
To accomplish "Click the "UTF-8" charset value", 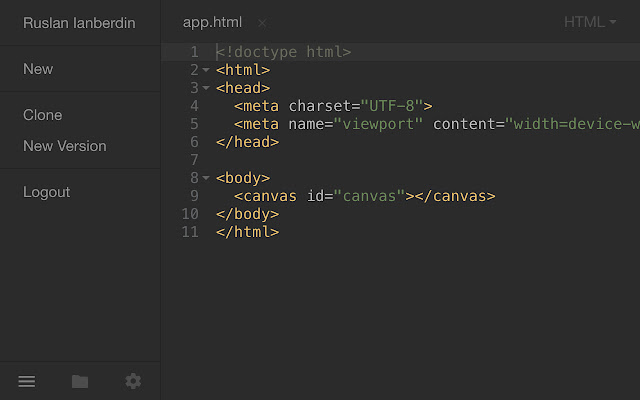I will coord(391,106).
